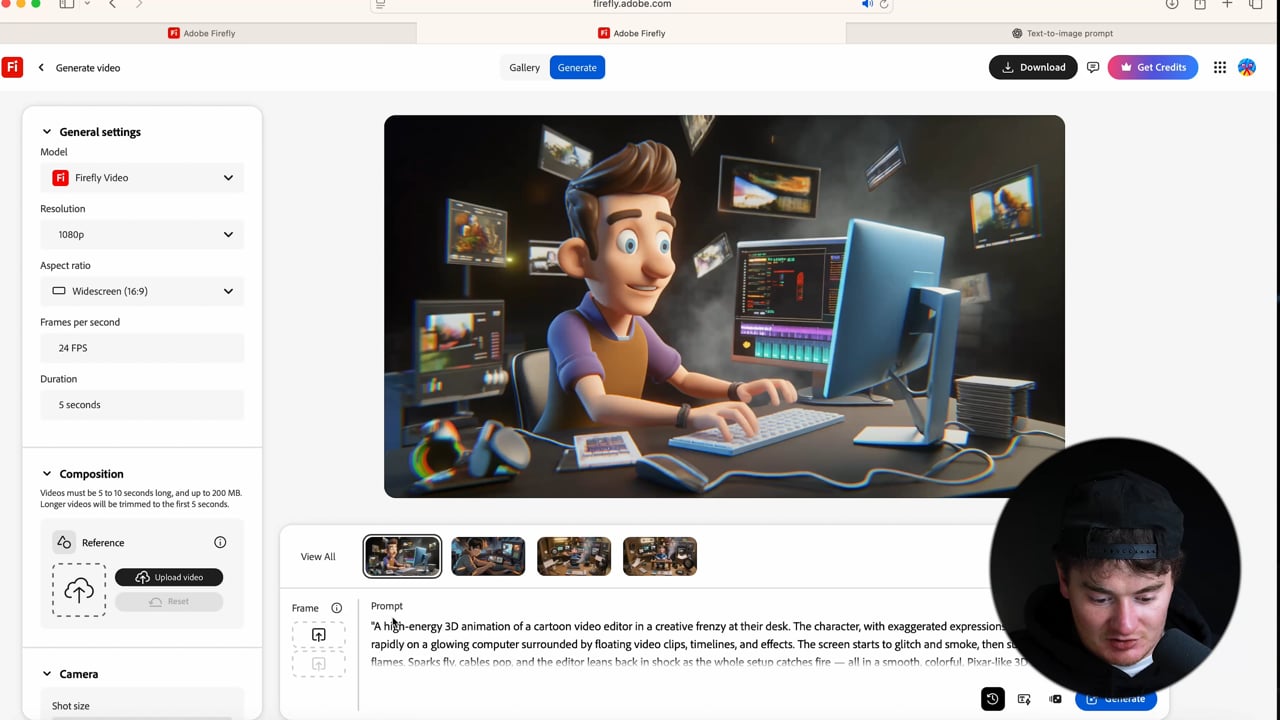Viewport: 1280px width, 720px height.
Task: Select the fourth generated video thumbnail
Action: pyautogui.click(x=660, y=557)
